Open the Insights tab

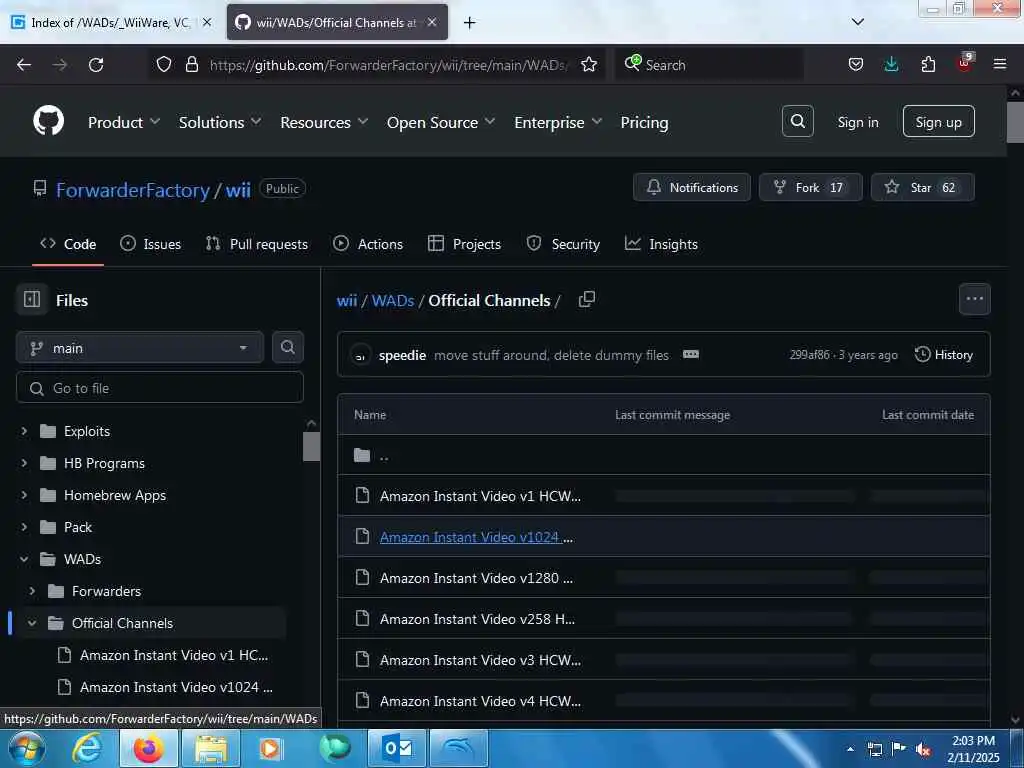[661, 244]
